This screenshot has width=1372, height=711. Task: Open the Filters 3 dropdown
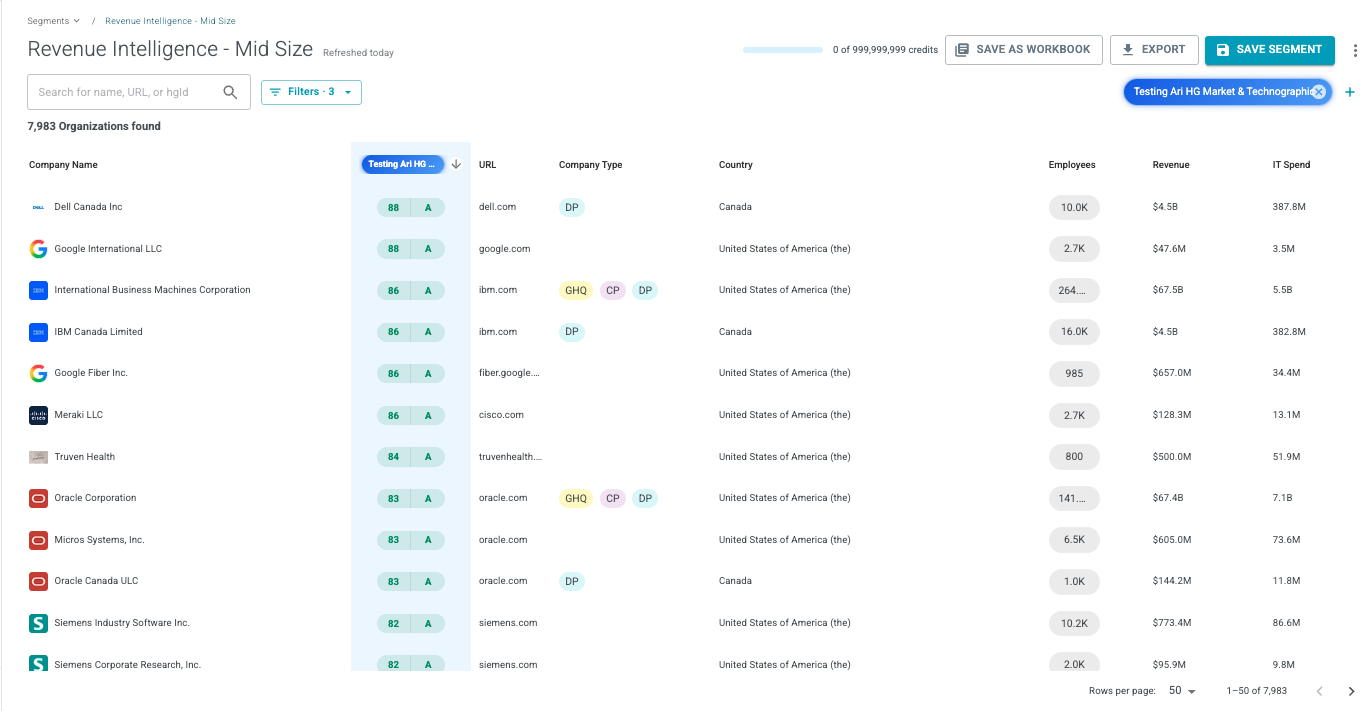point(311,92)
